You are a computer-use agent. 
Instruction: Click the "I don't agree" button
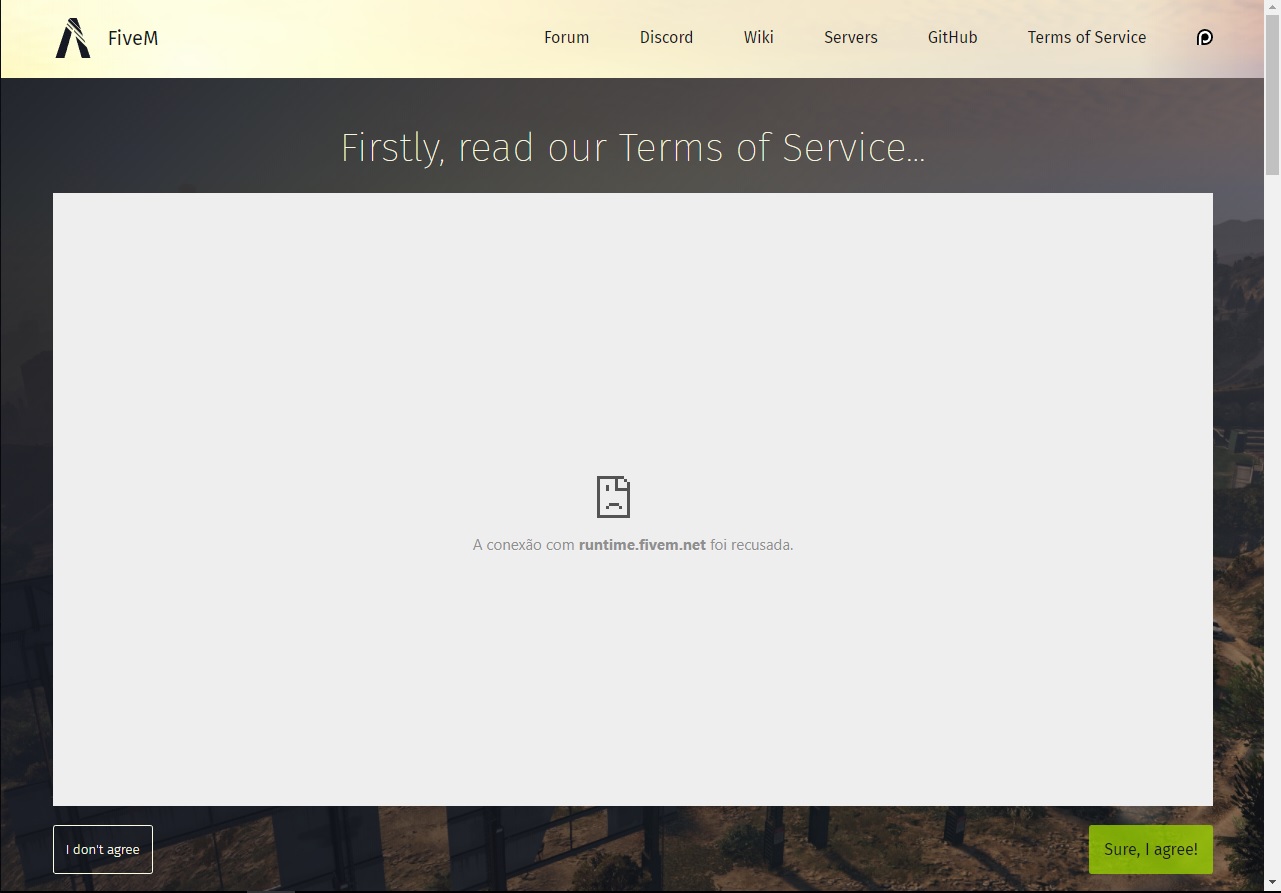[103, 849]
